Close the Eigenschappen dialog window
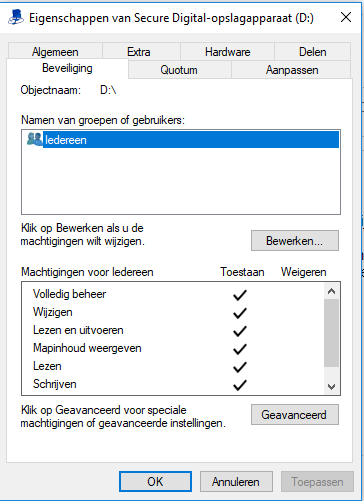This screenshot has height=501, width=364. coord(346,17)
